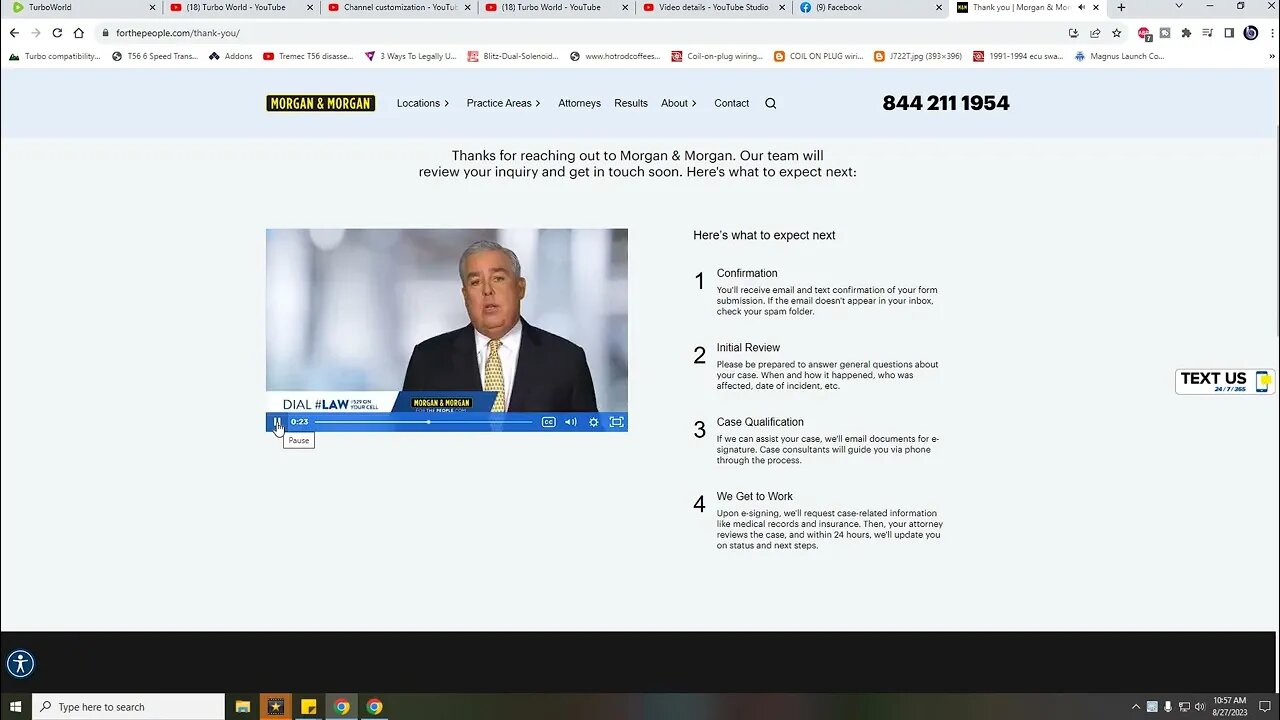The width and height of the screenshot is (1280, 720).
Task: Switch to the Channel customization tab
Action: (x=397, y=7)
